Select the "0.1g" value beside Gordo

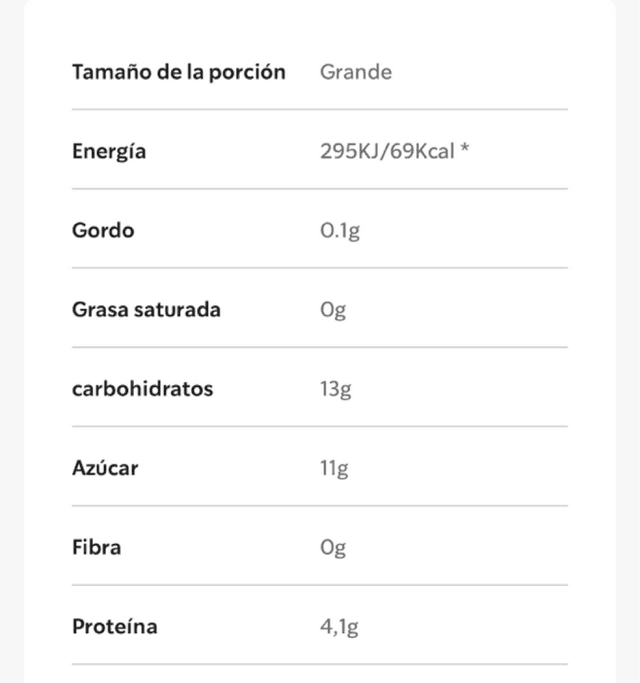340,231
